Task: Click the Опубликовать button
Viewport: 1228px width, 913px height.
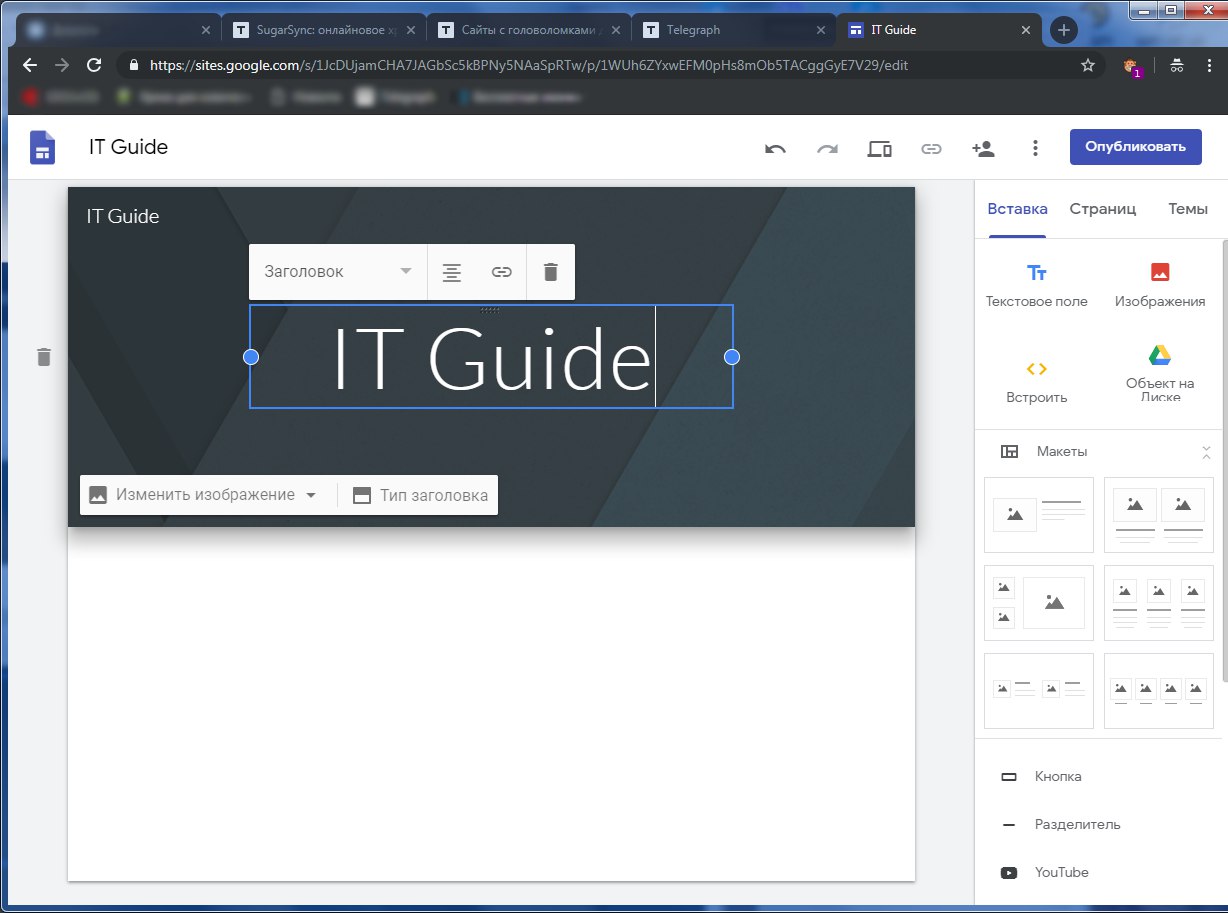Action: coord(1135,147)
